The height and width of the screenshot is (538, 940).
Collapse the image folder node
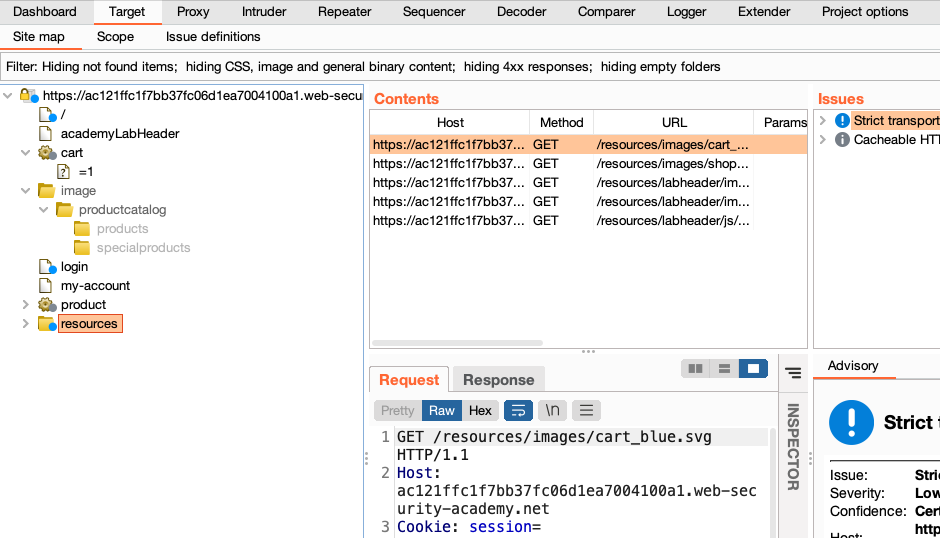point(26,191)
